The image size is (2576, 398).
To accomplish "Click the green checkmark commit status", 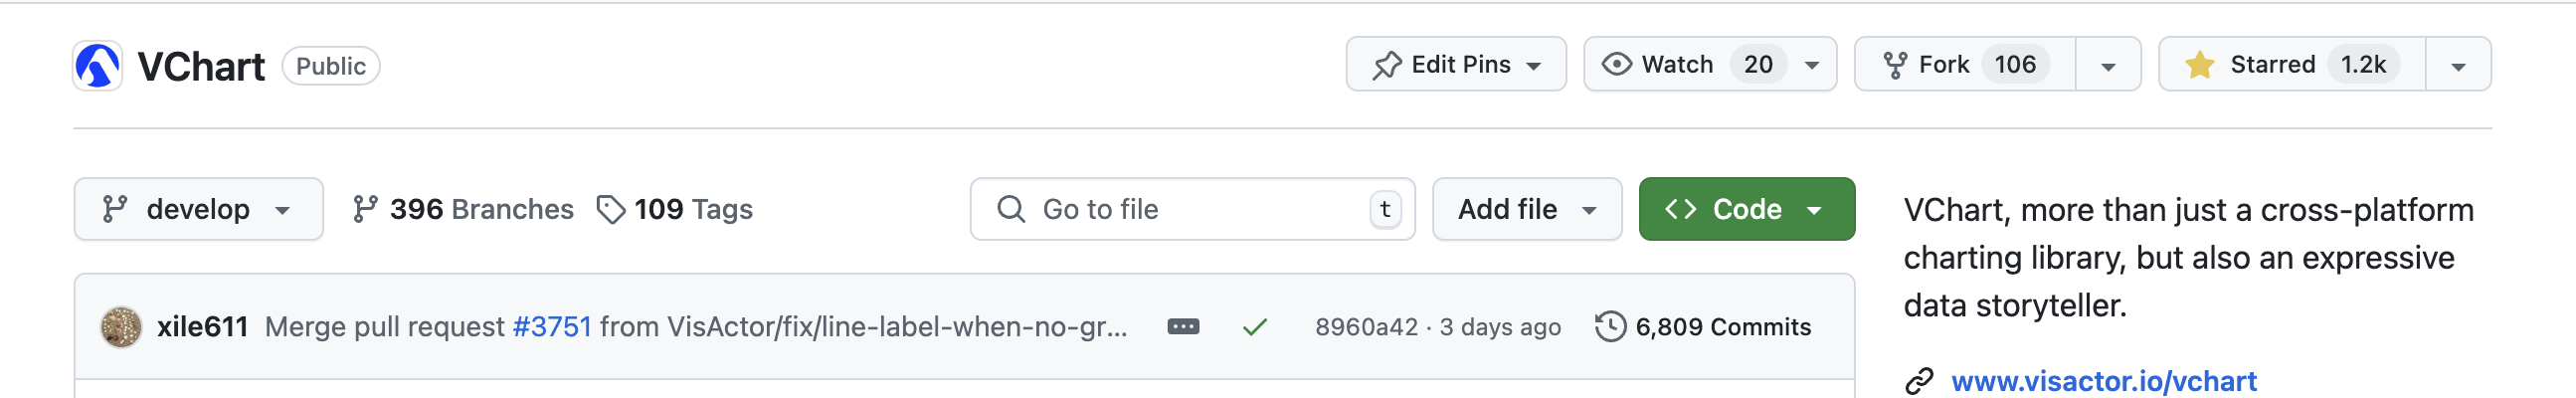I will pos(1255,327).
